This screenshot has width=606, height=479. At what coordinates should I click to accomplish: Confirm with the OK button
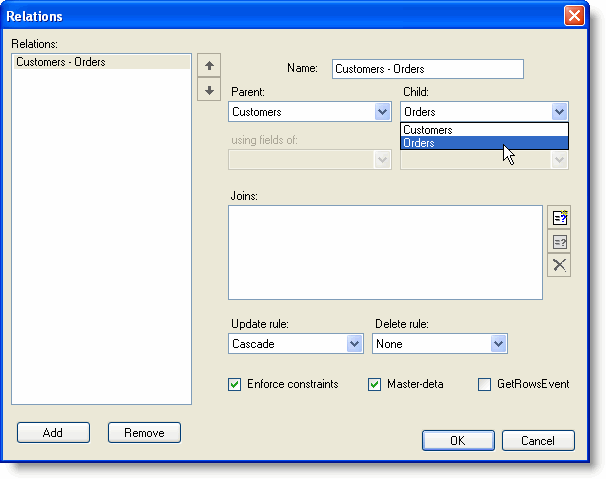pyautogui.click(x=458, y=440)
